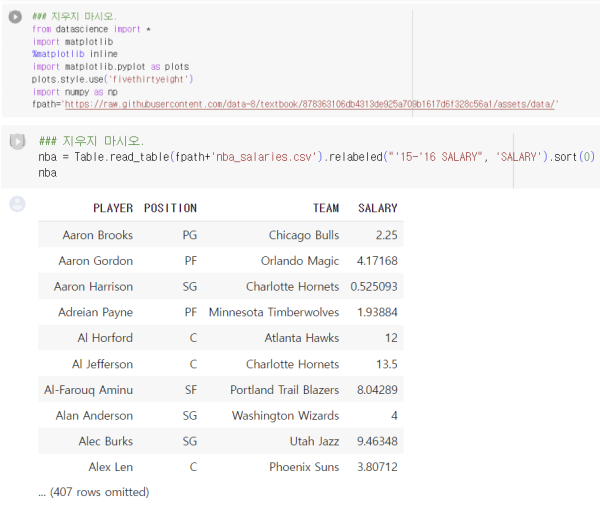The width and height of the screenshot is (600, 511).
Task: Click the Al Horford player cell
Action: (105, 338)
